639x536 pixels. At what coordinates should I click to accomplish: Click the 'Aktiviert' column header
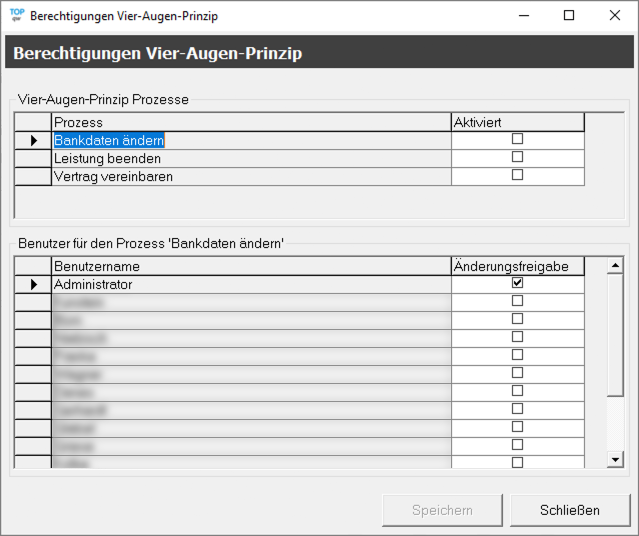click(517, 122)
